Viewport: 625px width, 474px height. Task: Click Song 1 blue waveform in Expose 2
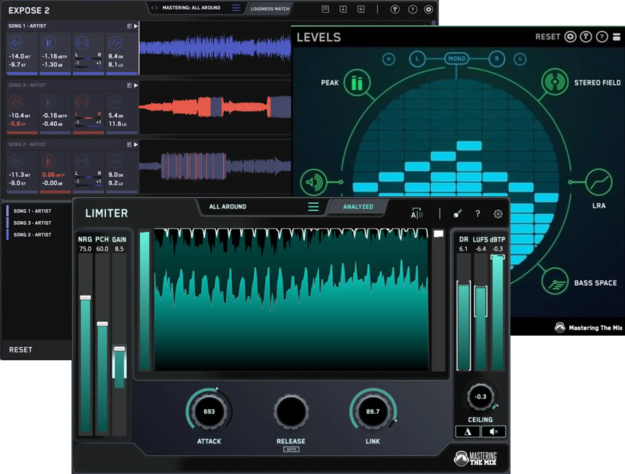point(215,48)
